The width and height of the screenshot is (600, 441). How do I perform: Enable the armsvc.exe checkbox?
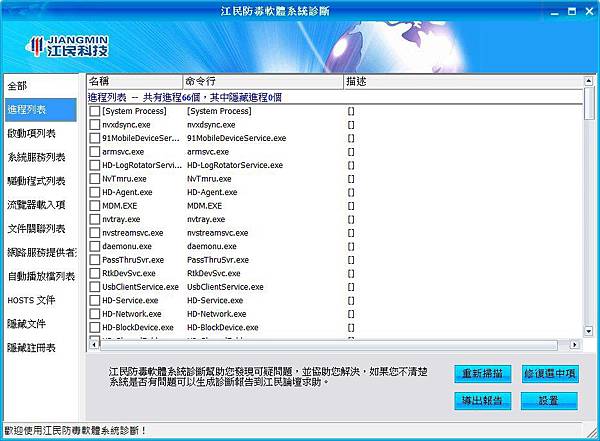tap(95, 152)
